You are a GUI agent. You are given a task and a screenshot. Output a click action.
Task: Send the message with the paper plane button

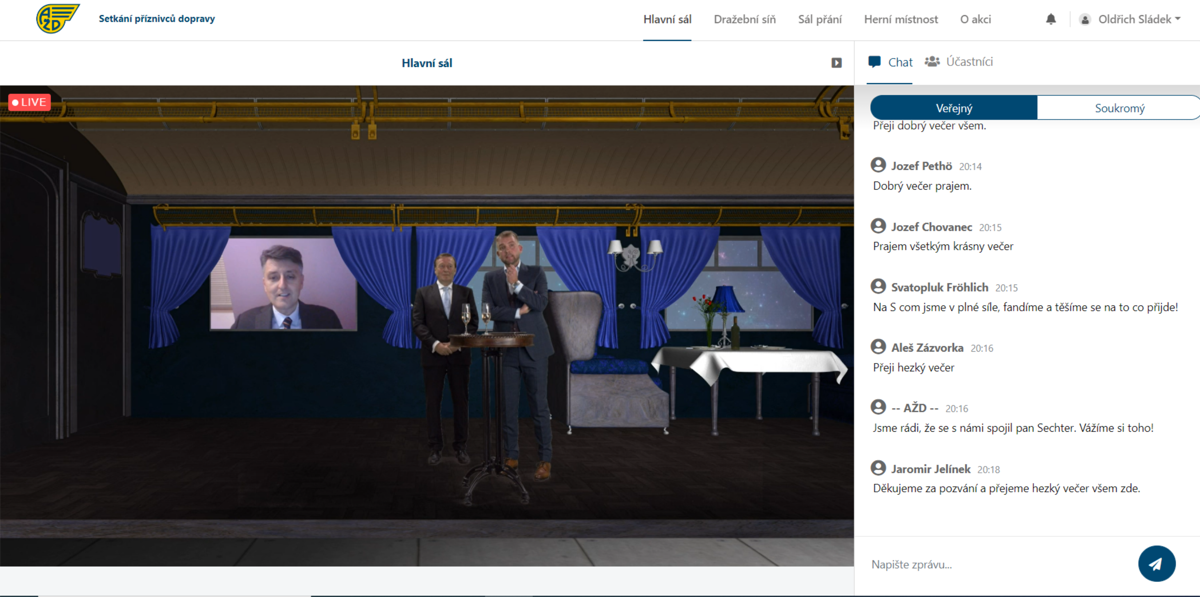click(x=1156, y=564)
